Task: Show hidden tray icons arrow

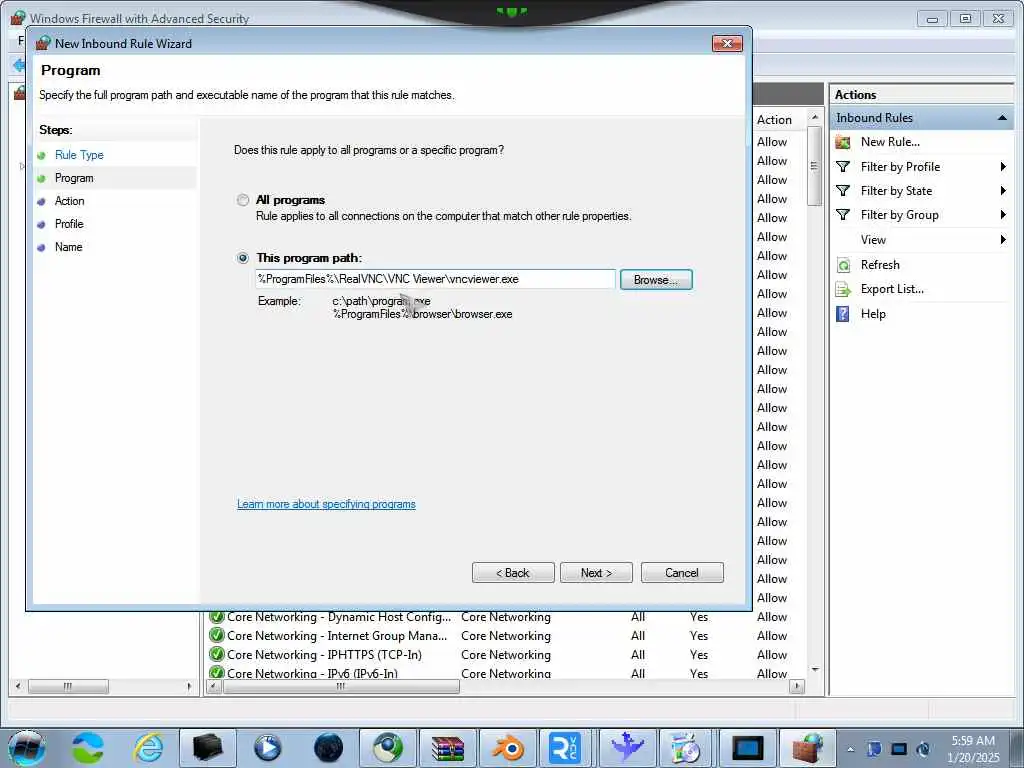Action: [x=850, y=749]
